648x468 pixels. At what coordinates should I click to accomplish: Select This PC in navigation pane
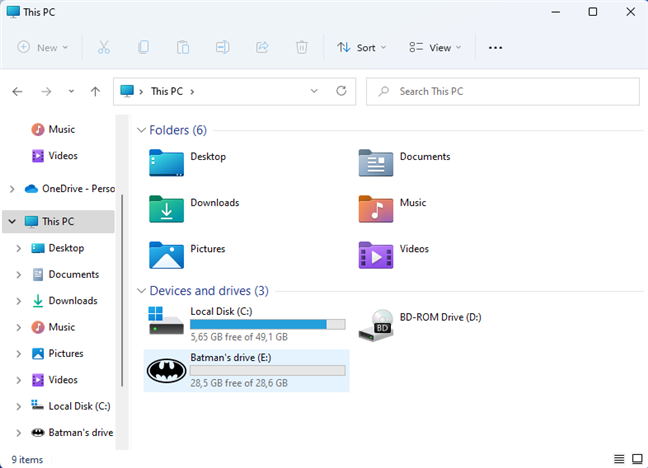[58, 222]
